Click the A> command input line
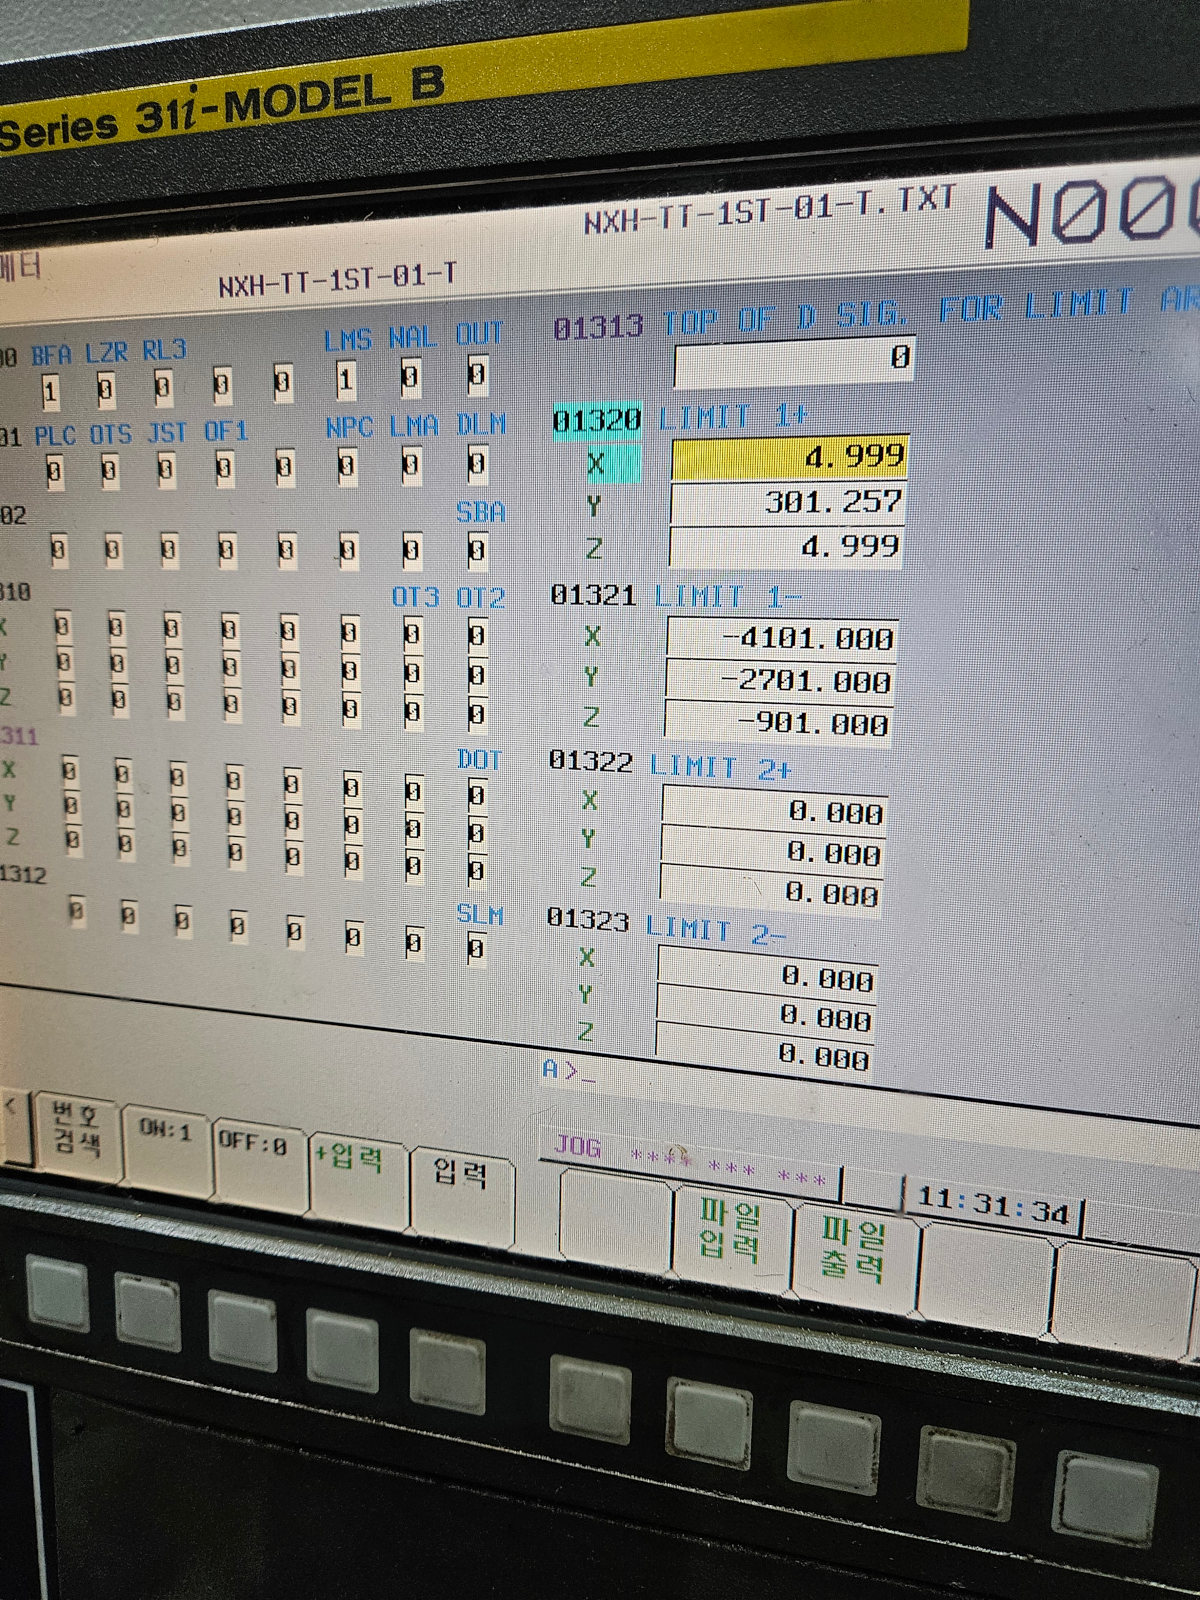This screenshot has width=1200, height=1600. (700, 1074)
